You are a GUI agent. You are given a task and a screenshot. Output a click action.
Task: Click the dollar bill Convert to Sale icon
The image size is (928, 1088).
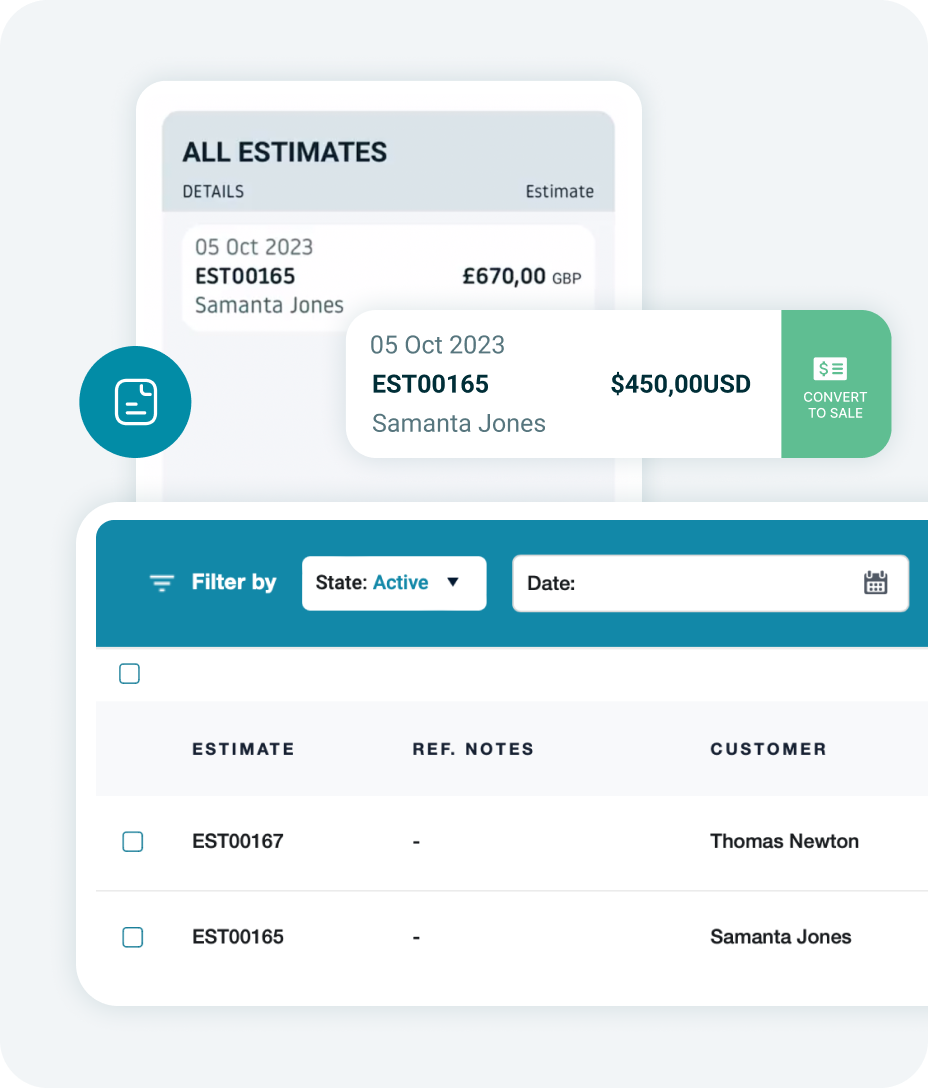pos(830,368)
